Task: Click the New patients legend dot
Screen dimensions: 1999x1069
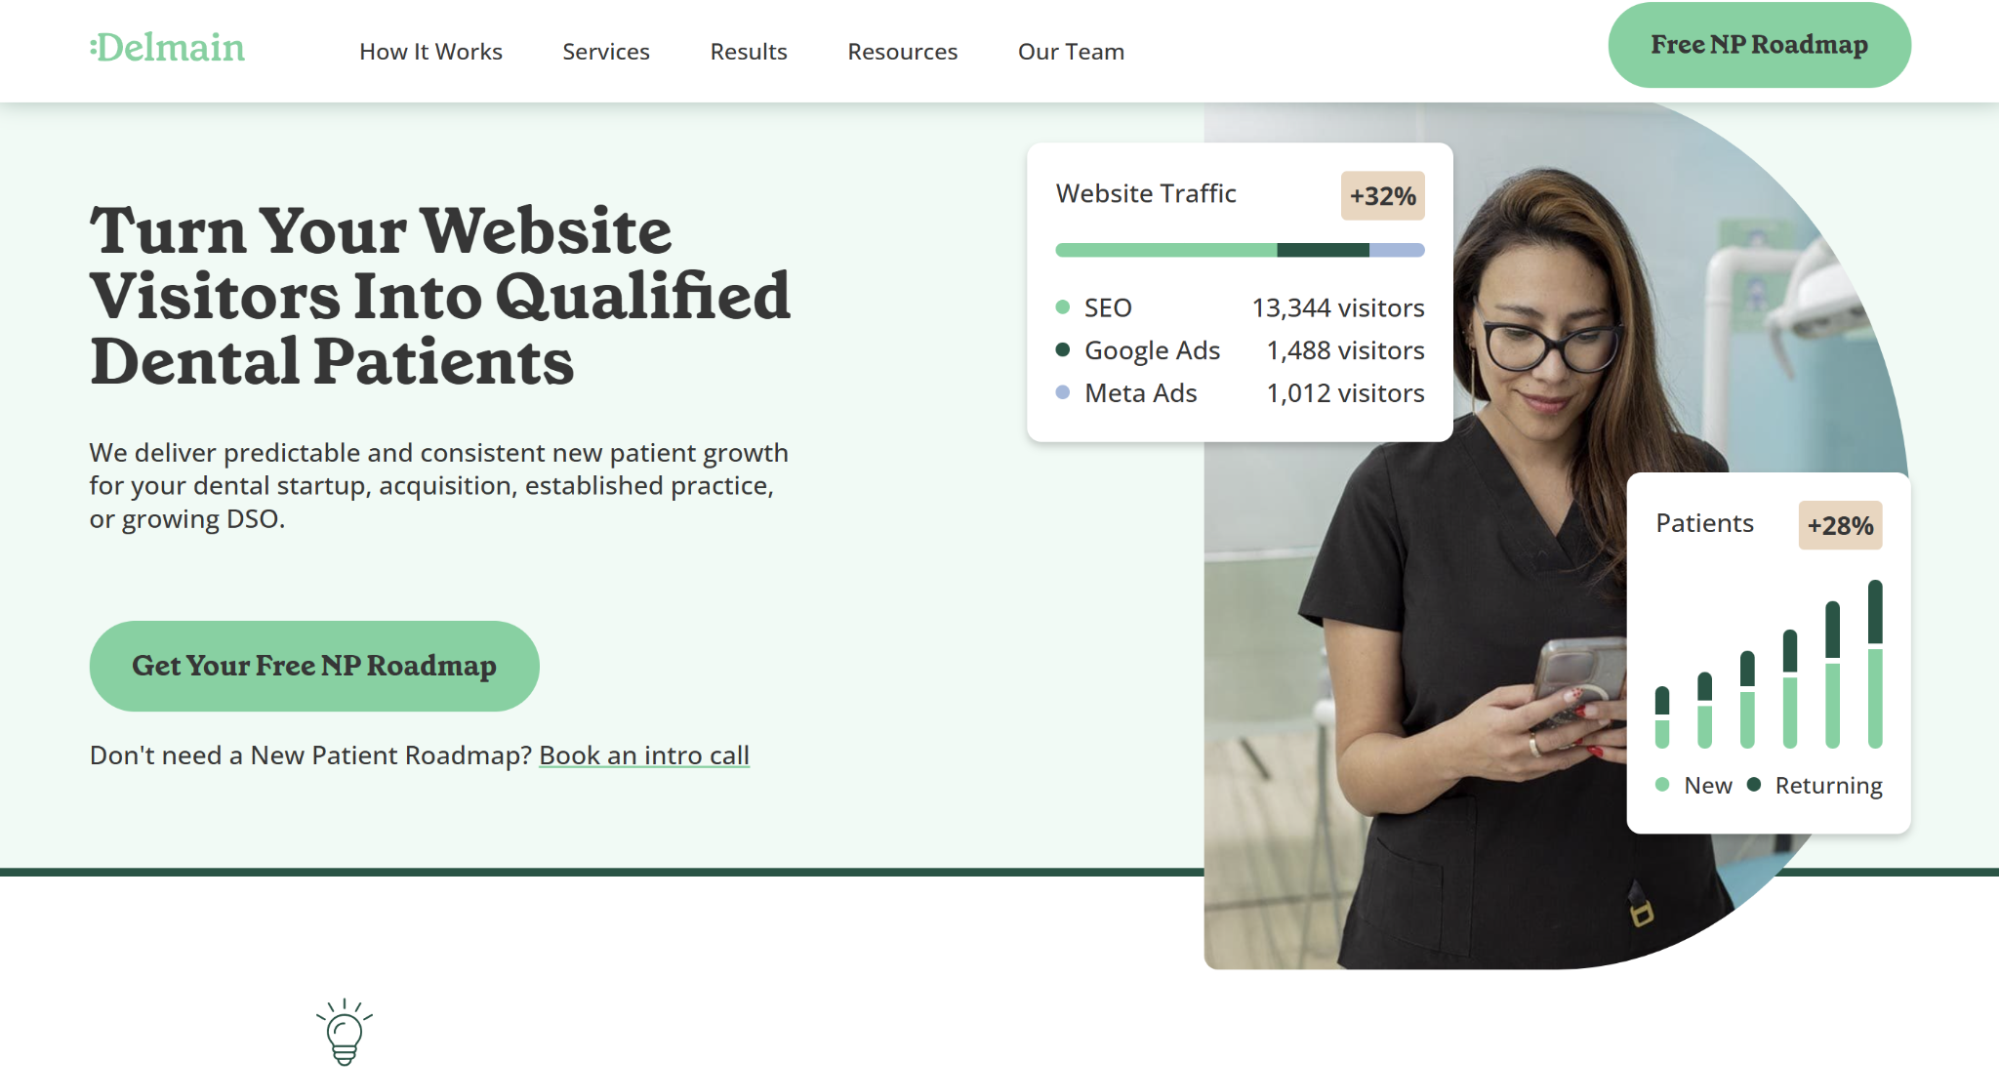Action: point(1662,785)
